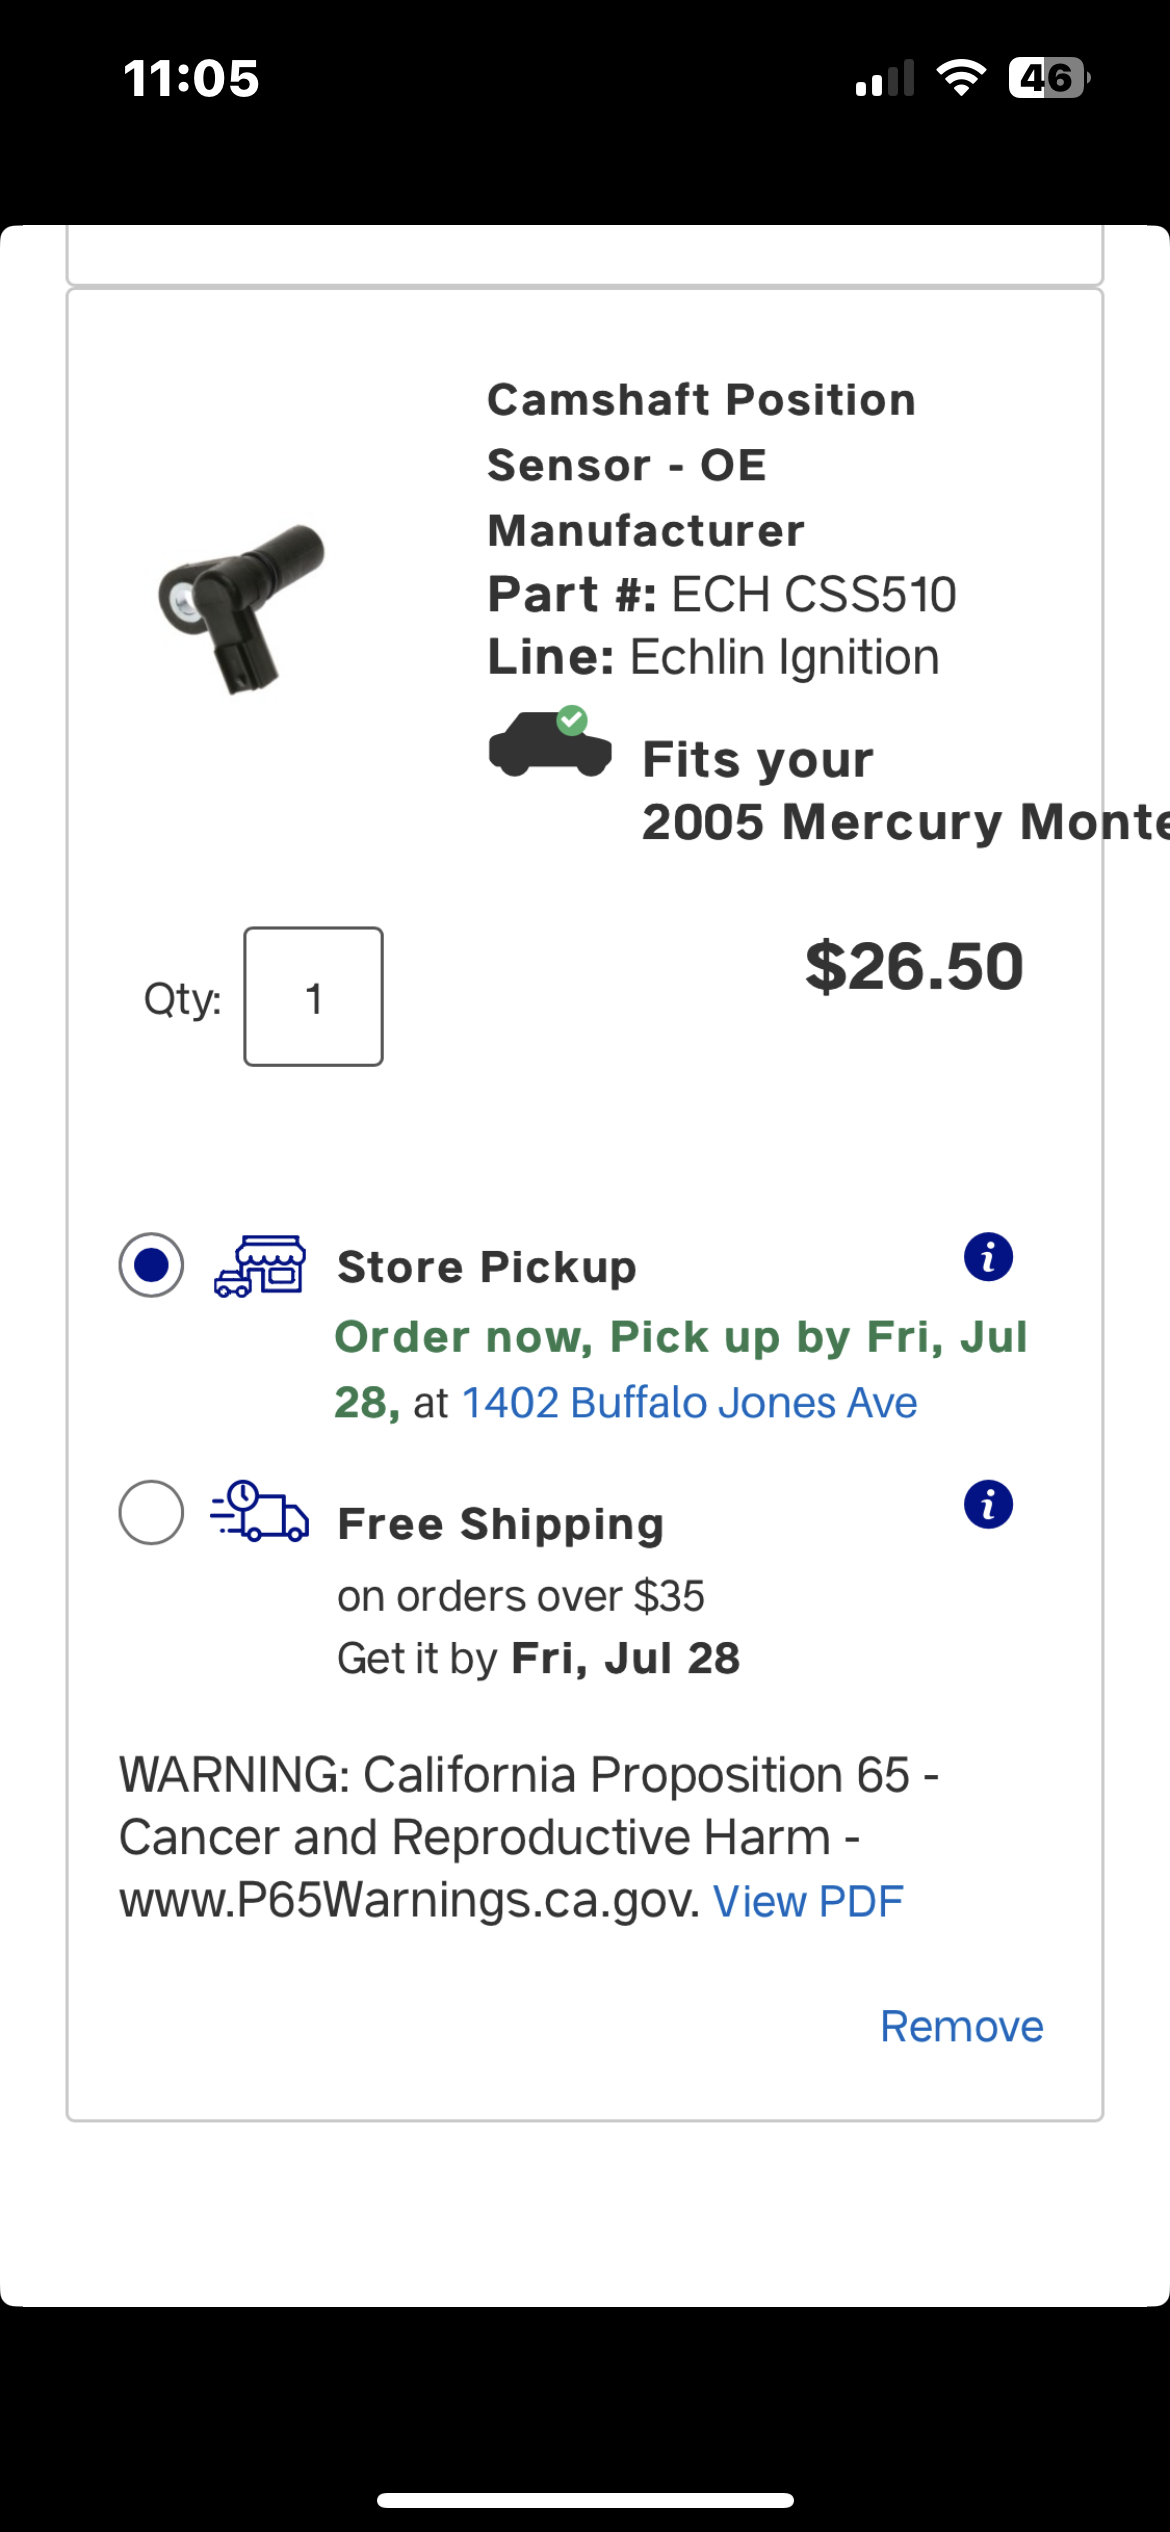Tap the store pickup storefront icon
The height and width of the screenshot is (2532, 1170).
(260, 1266)
